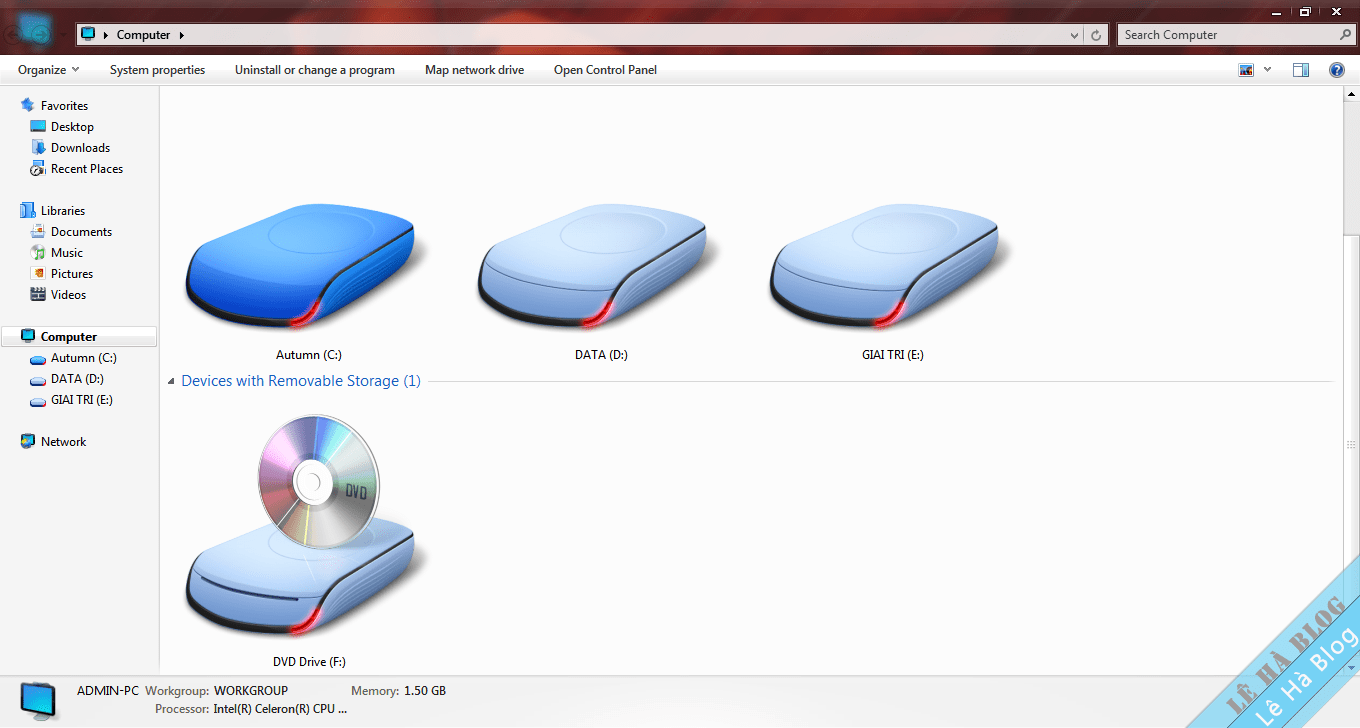Click the Documents library icon

(38, 232)
